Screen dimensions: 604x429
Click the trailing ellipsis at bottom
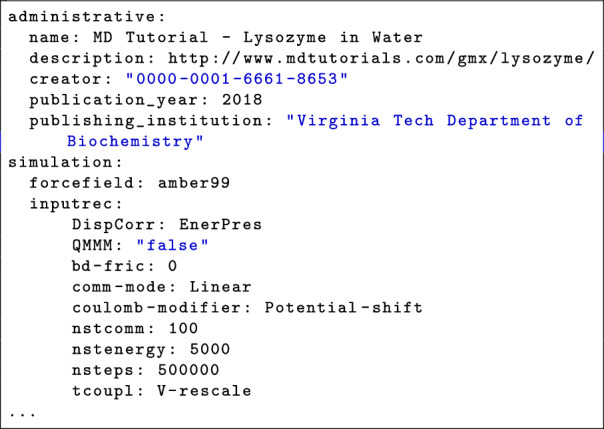point(22,415)
